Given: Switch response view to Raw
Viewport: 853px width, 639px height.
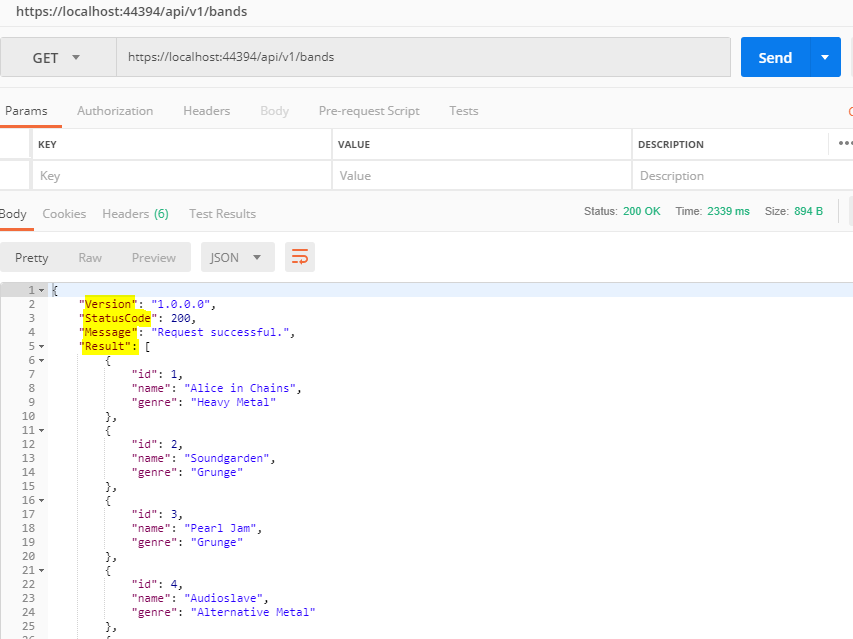Looking at the screenshot, I should (x=90, y=257).
